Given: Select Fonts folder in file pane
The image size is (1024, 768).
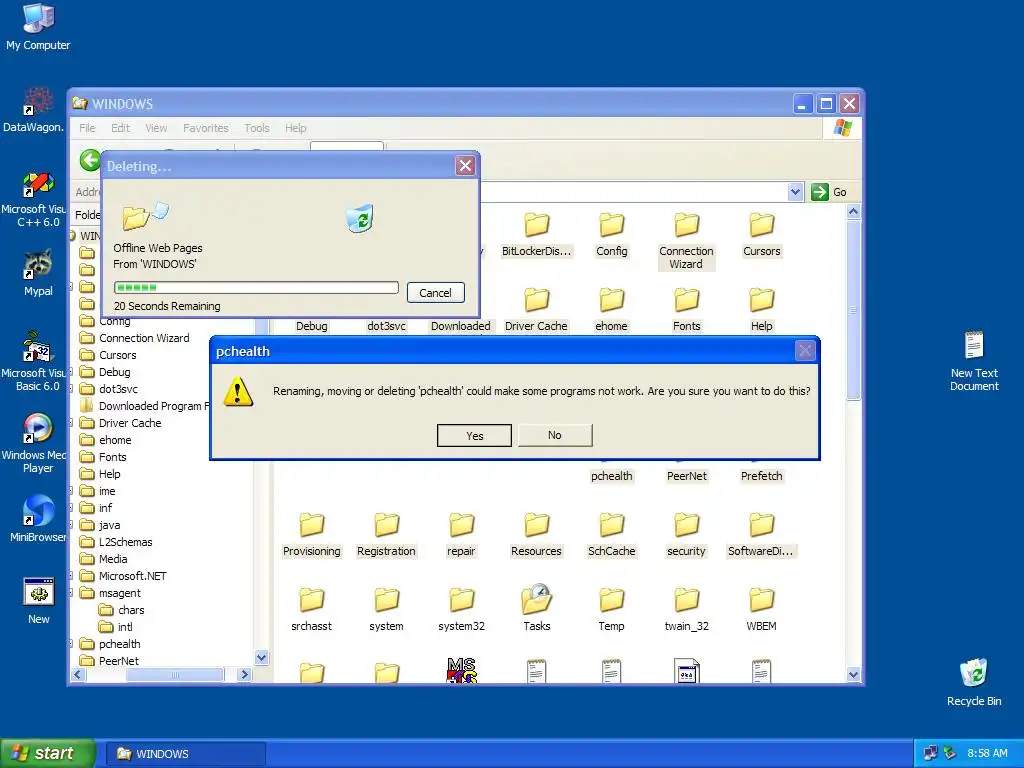Looking at the screenshot, I should tap(686, 311).
